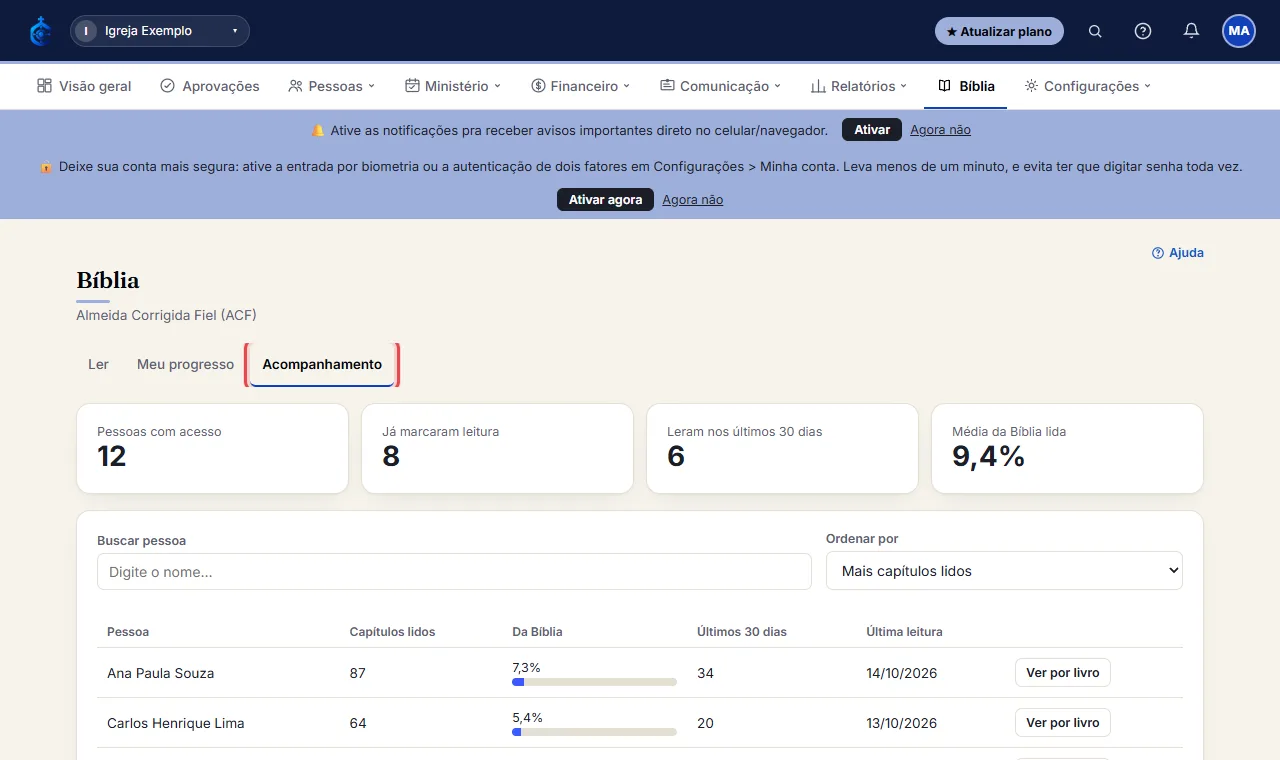Expand the Comunicação menu
The width and height of the screenshot is (1280, 760).
720,86
